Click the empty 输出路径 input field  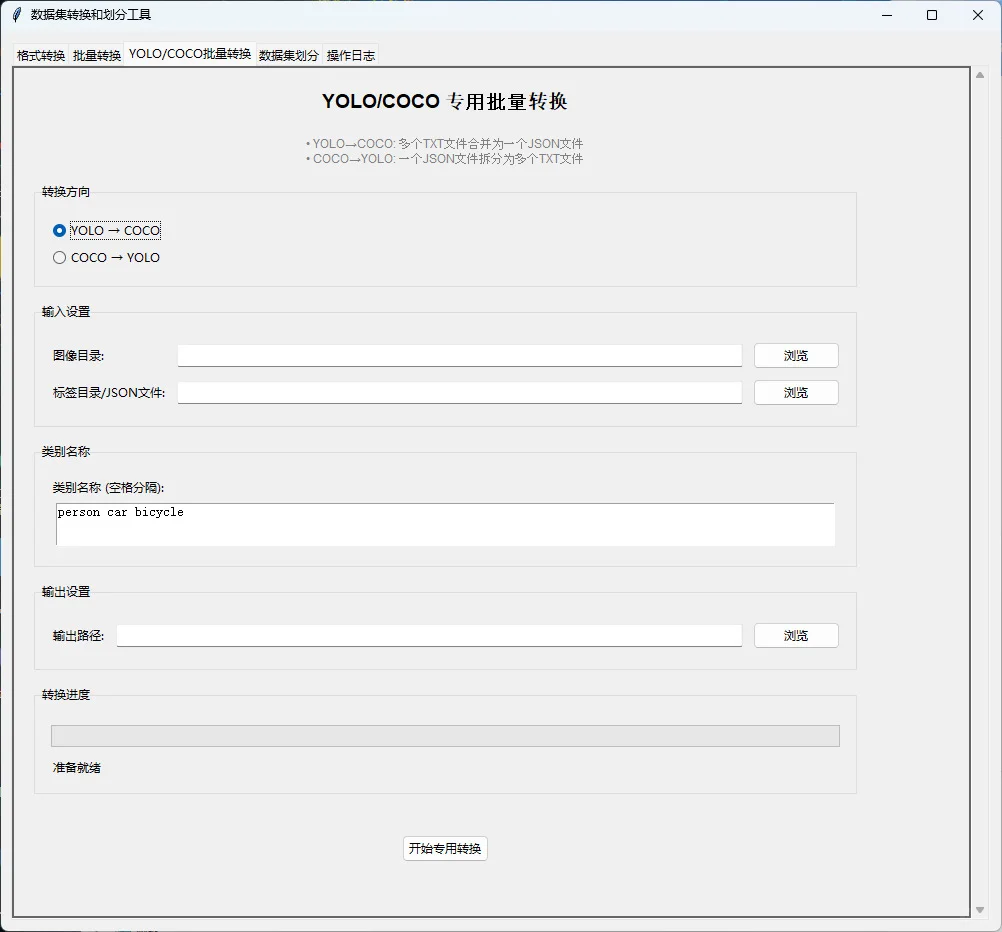tap(428, 635)
